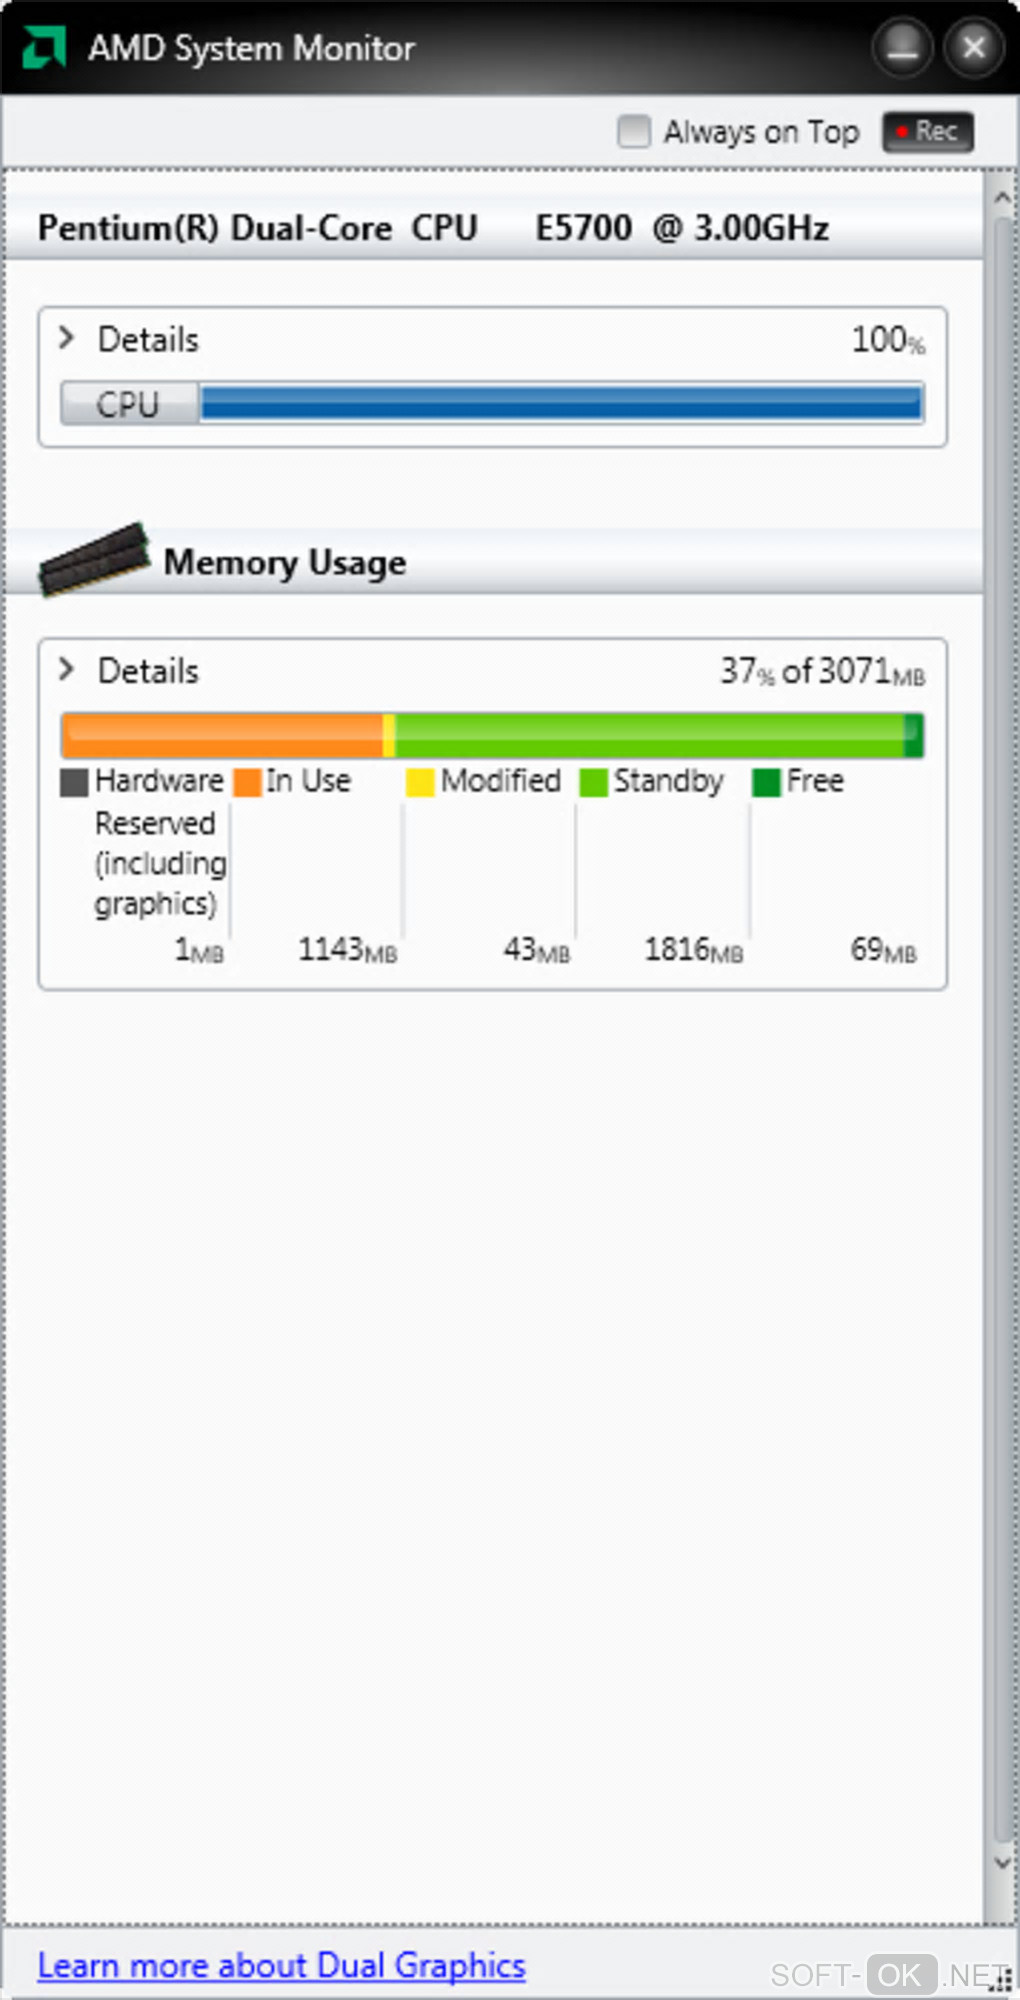1020x2000 pixels.
Task: Expand the CPU Details chevron
Action: [67, 338]
